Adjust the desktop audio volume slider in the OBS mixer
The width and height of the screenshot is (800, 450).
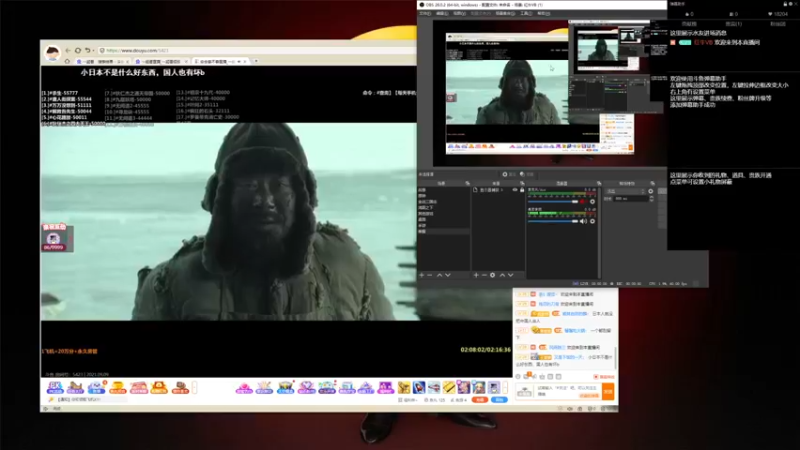click(553, 221)
